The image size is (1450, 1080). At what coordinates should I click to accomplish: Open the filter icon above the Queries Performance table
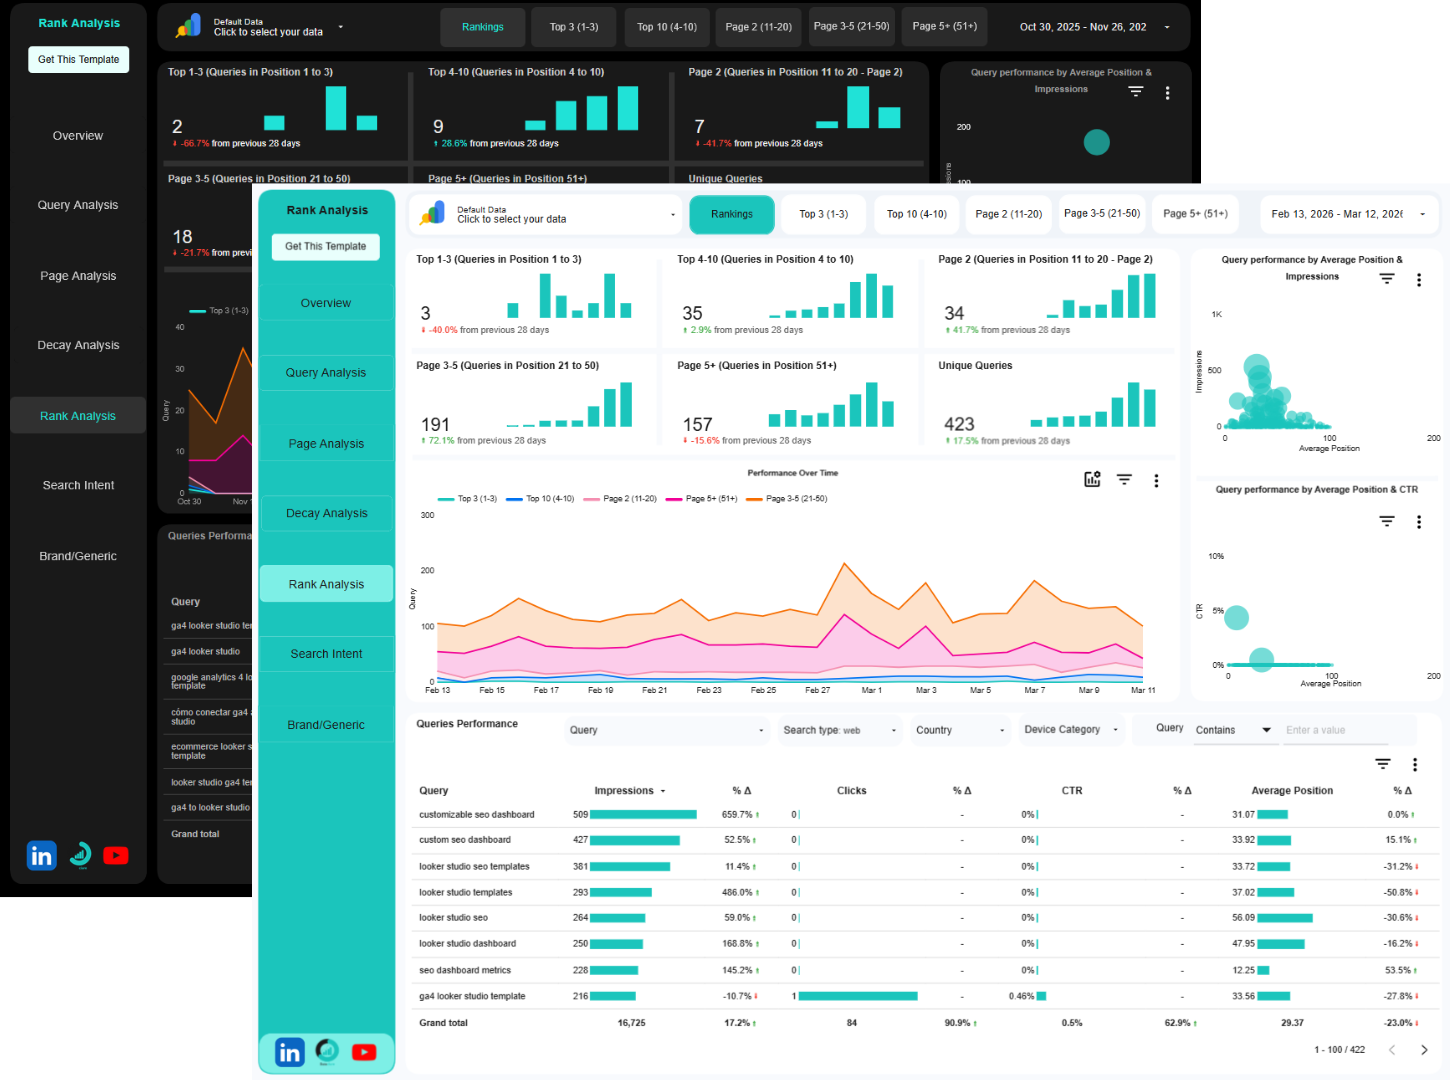pos(1383,763)
